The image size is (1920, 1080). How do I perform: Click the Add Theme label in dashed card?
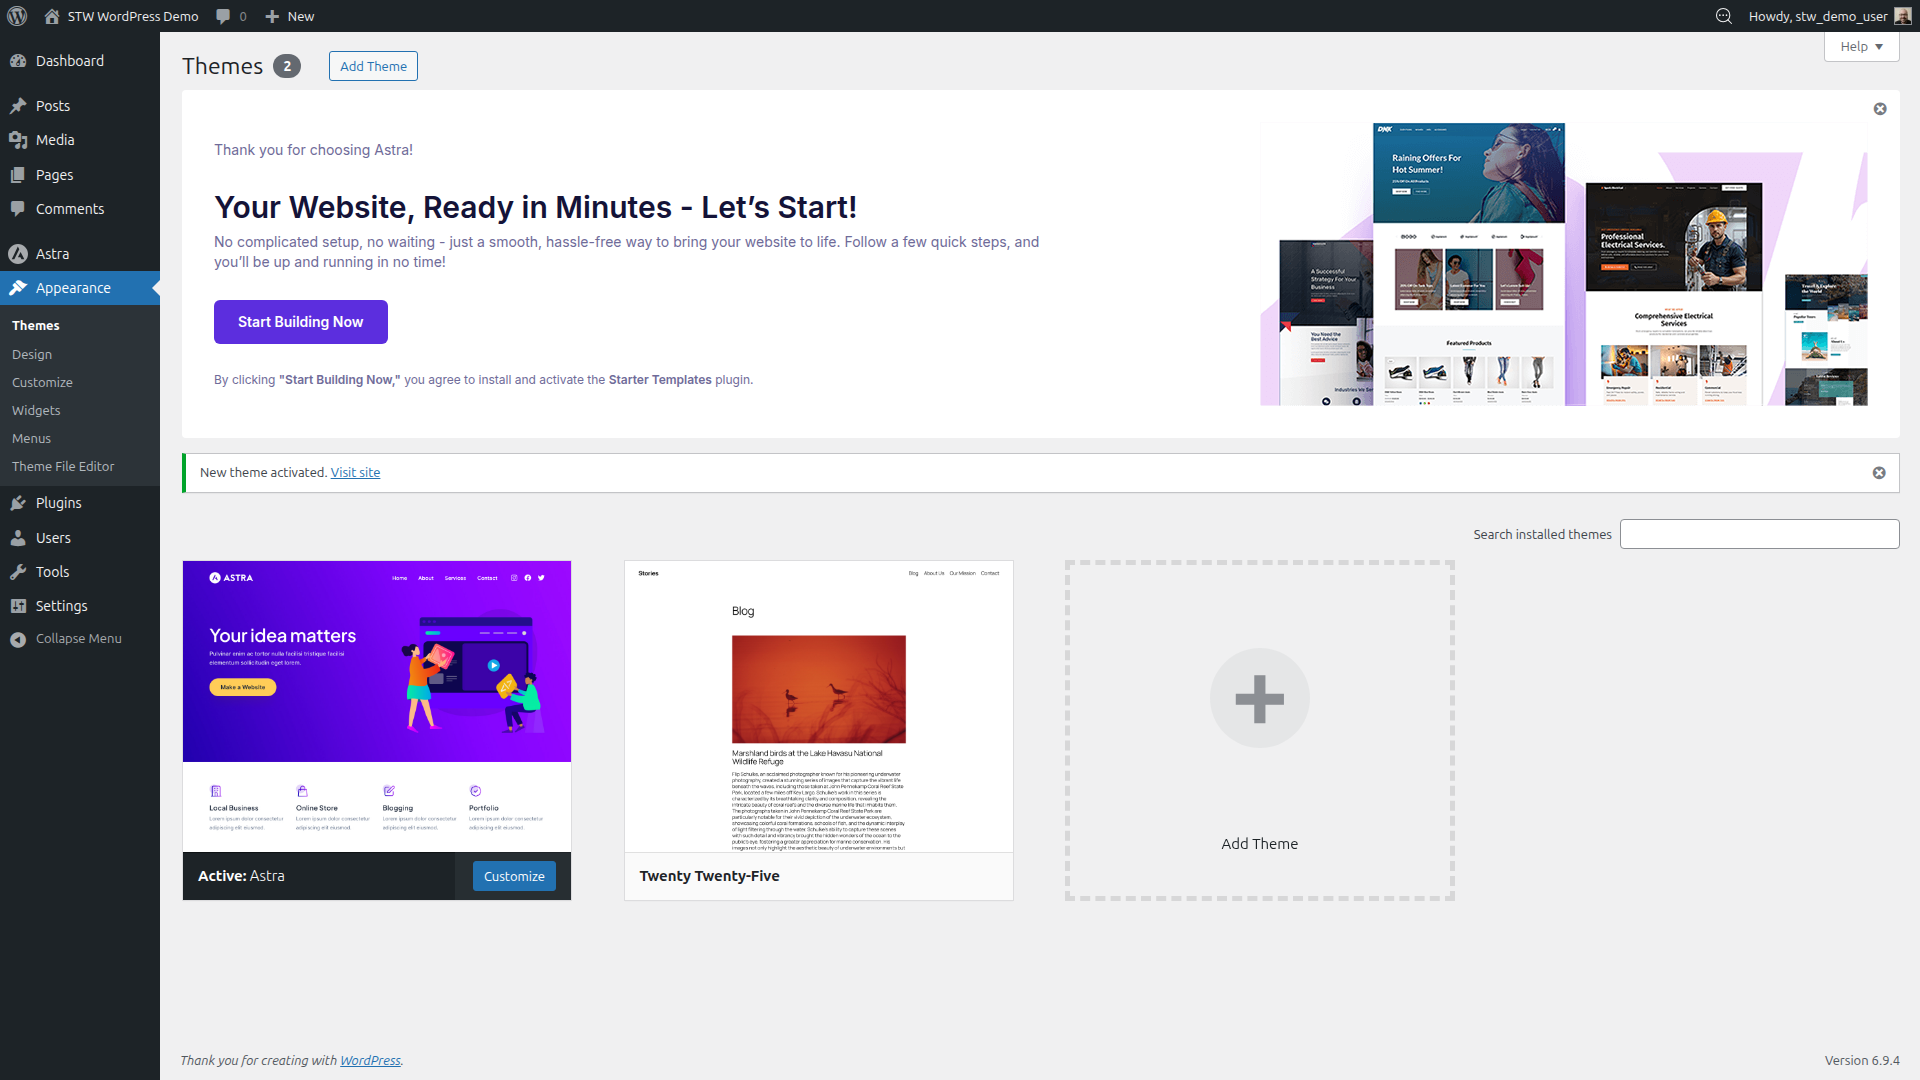point(1260,844)
